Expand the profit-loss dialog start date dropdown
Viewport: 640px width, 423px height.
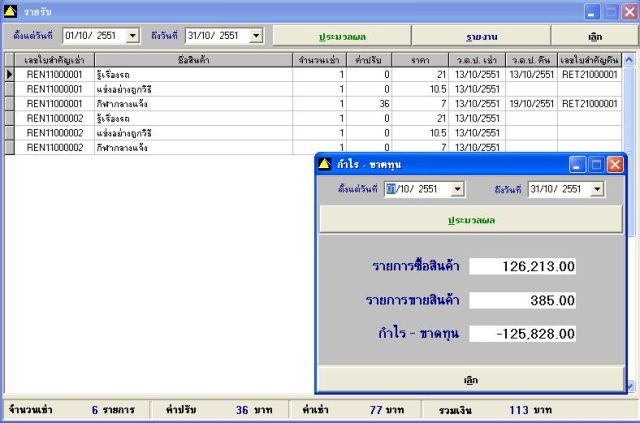(x=458, y=189)
